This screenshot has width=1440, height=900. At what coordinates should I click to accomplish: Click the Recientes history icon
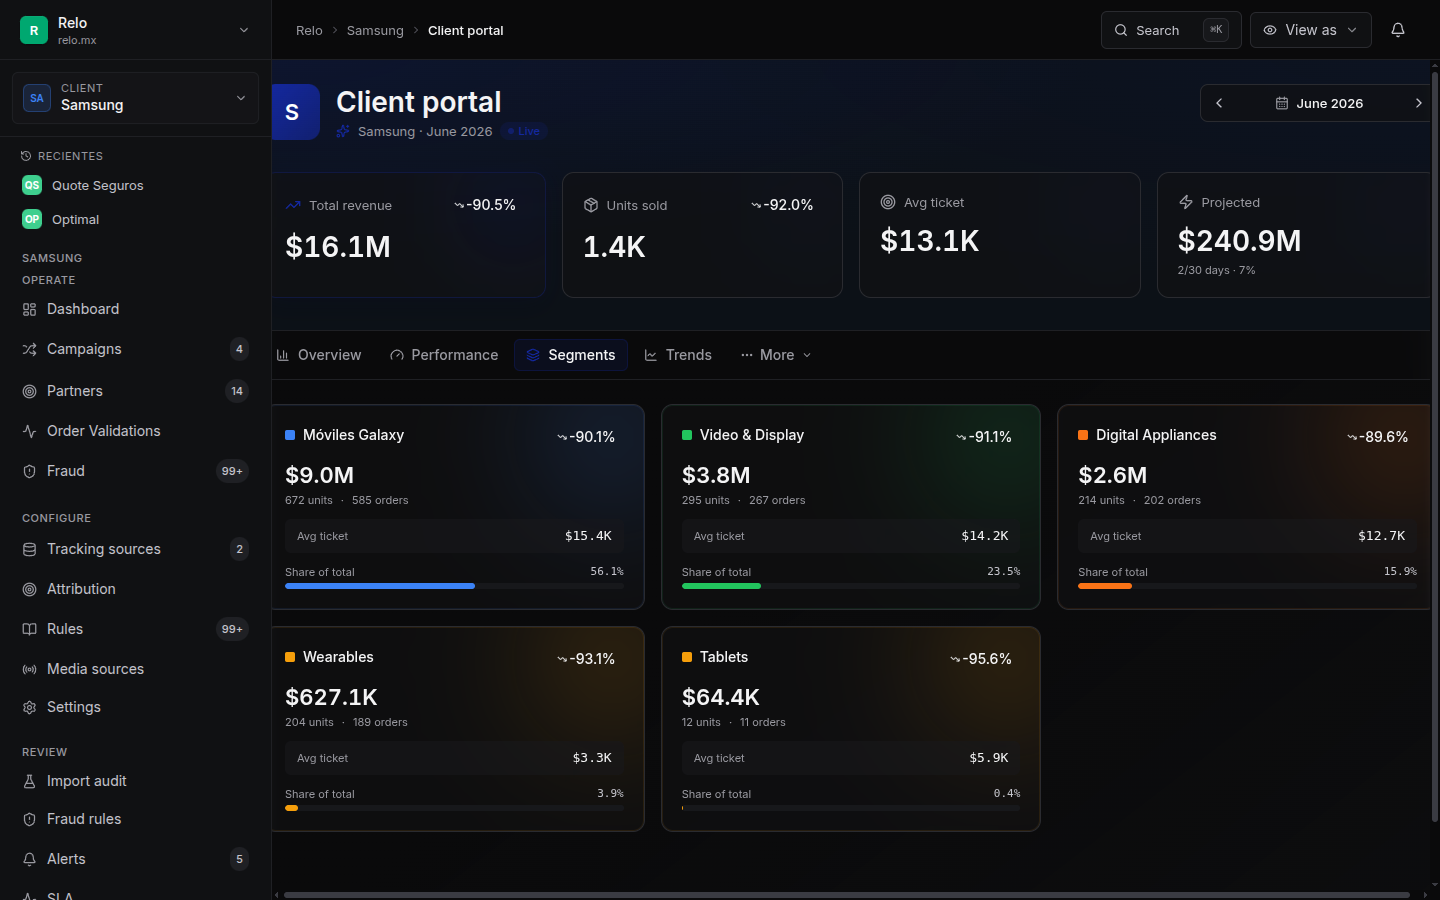pyautogui.click(x=26, y=156)
